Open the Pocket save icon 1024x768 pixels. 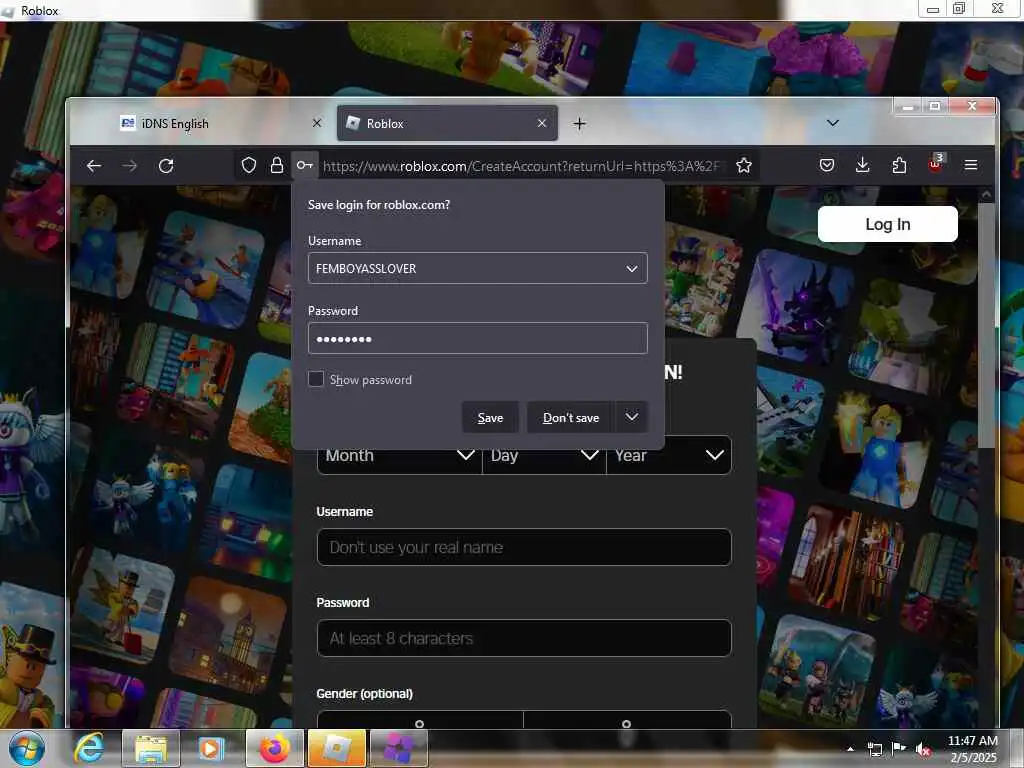[827, 166]
